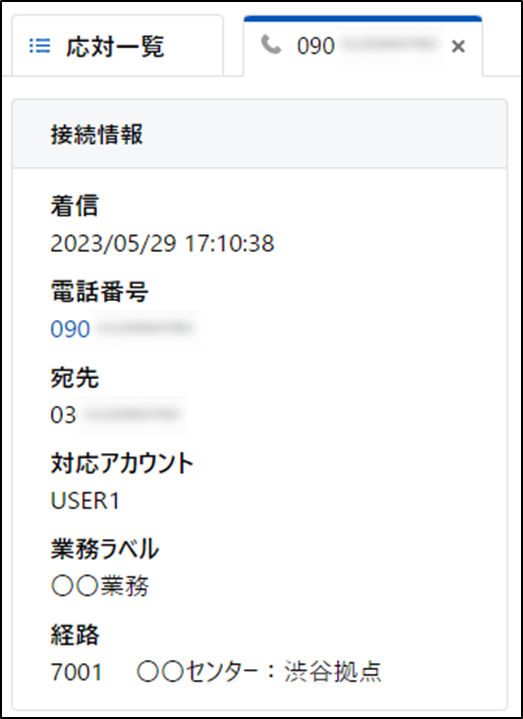The image size is (523, 719).
Task: Open the 応対一覧 tab
Action: click(117, 46)
